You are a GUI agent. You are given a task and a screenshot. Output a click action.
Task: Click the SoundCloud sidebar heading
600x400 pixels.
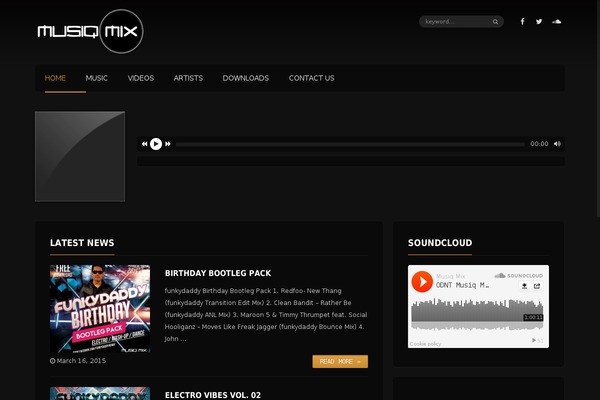pyautogui.click(x=440, y=243)
